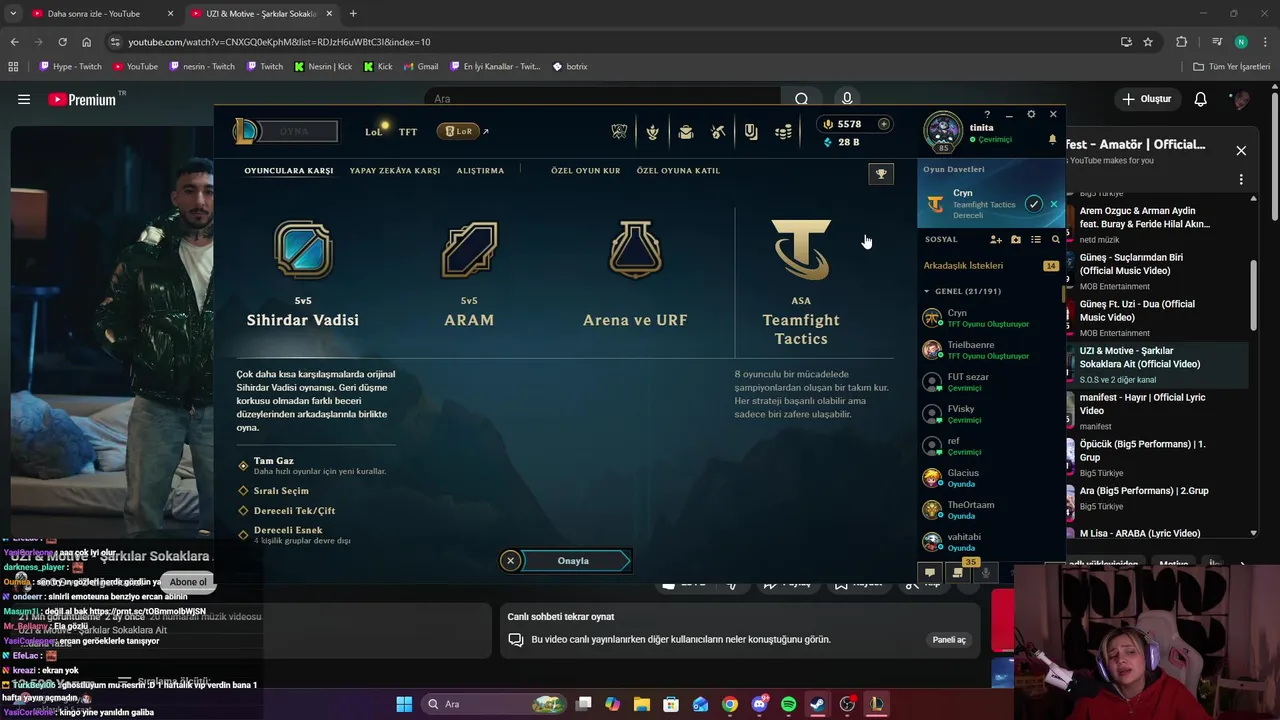Viewport: 1280px width, 720px height.
Task: Switch to TFT in League navbar
Action: pyautogui.click(x=408, y=132)
